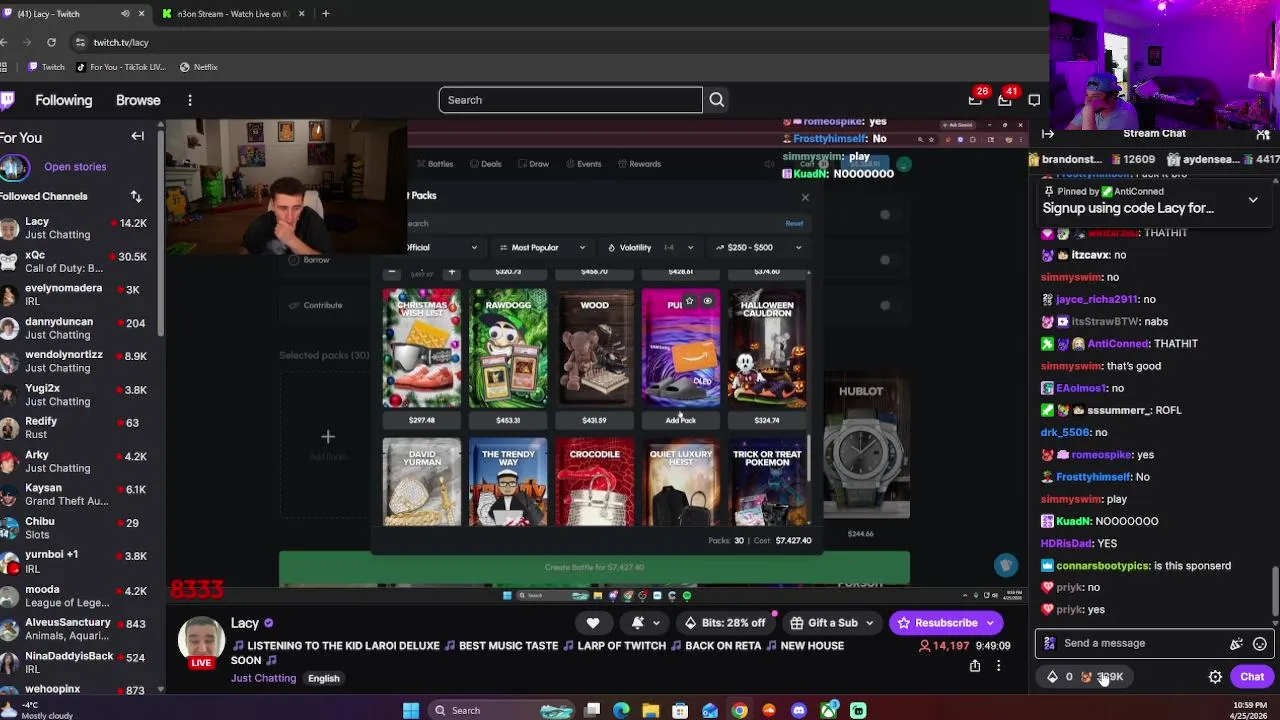Preview the pack with the eye icon
This screenshot has width=1280, height=720.
coord(707,301)
